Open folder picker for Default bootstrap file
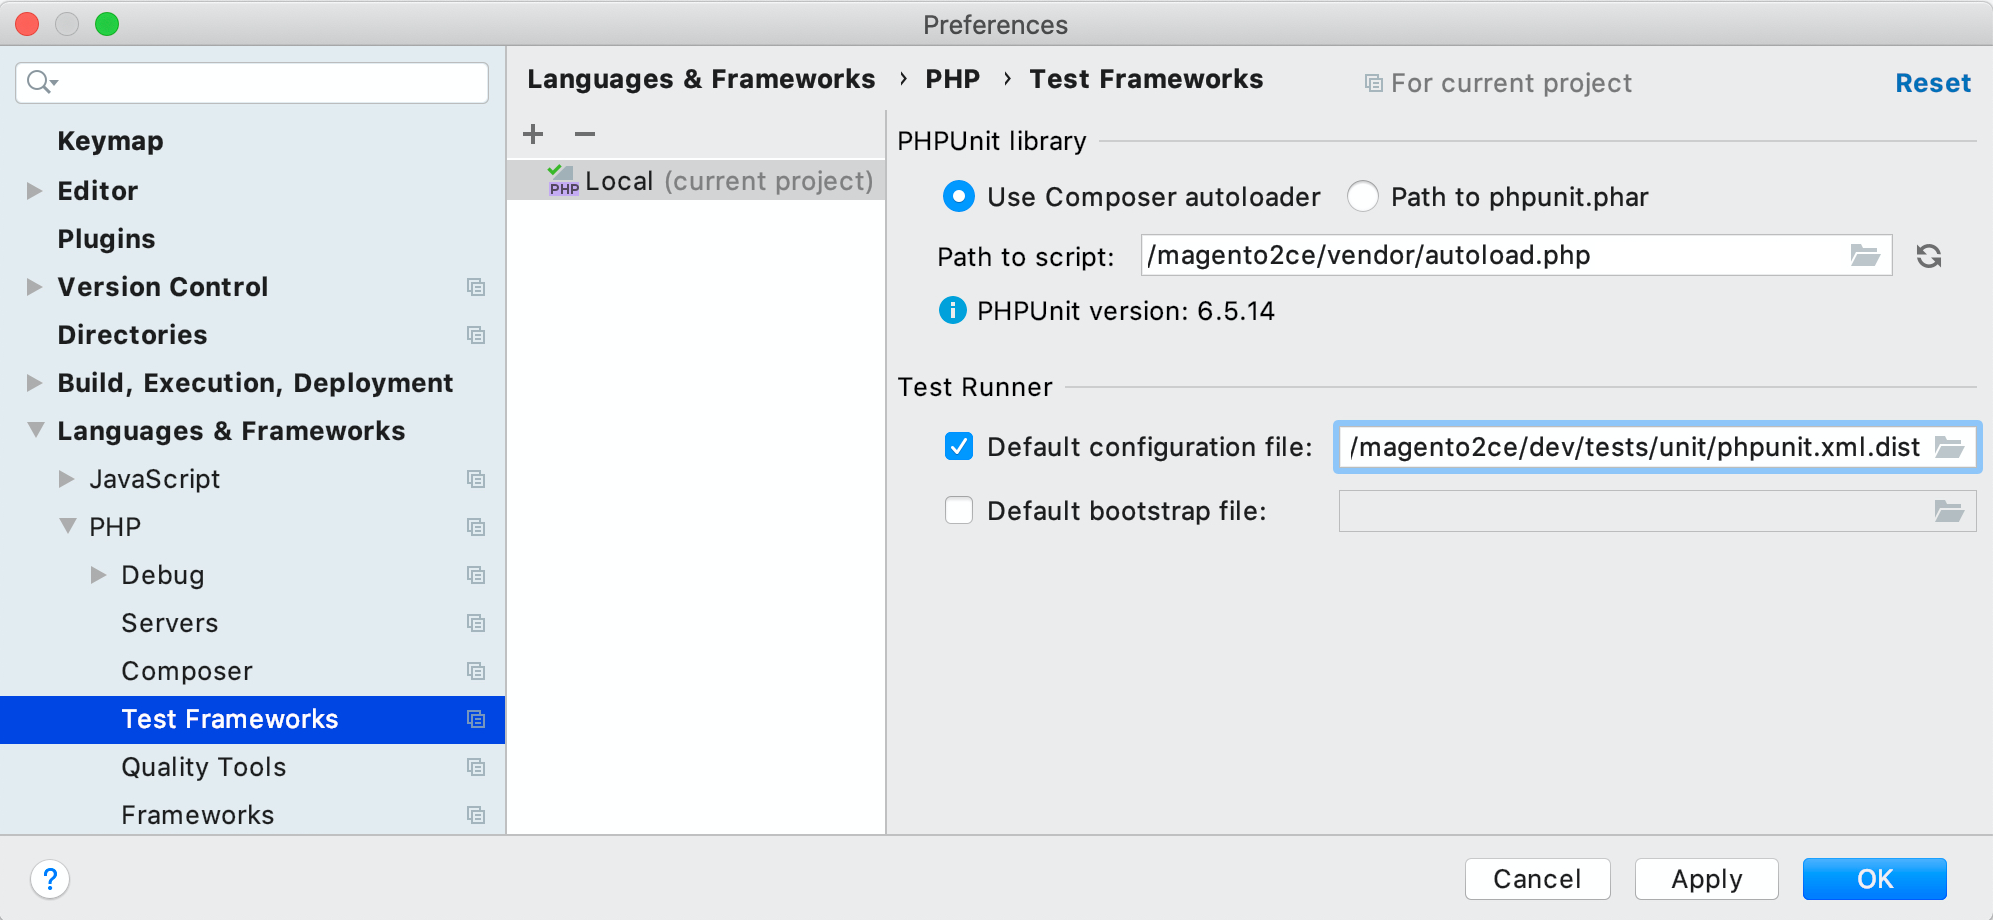Image resolution: width=1993 pixels, height=920 pixels. pyautogui.click(x=1948, y=511)
